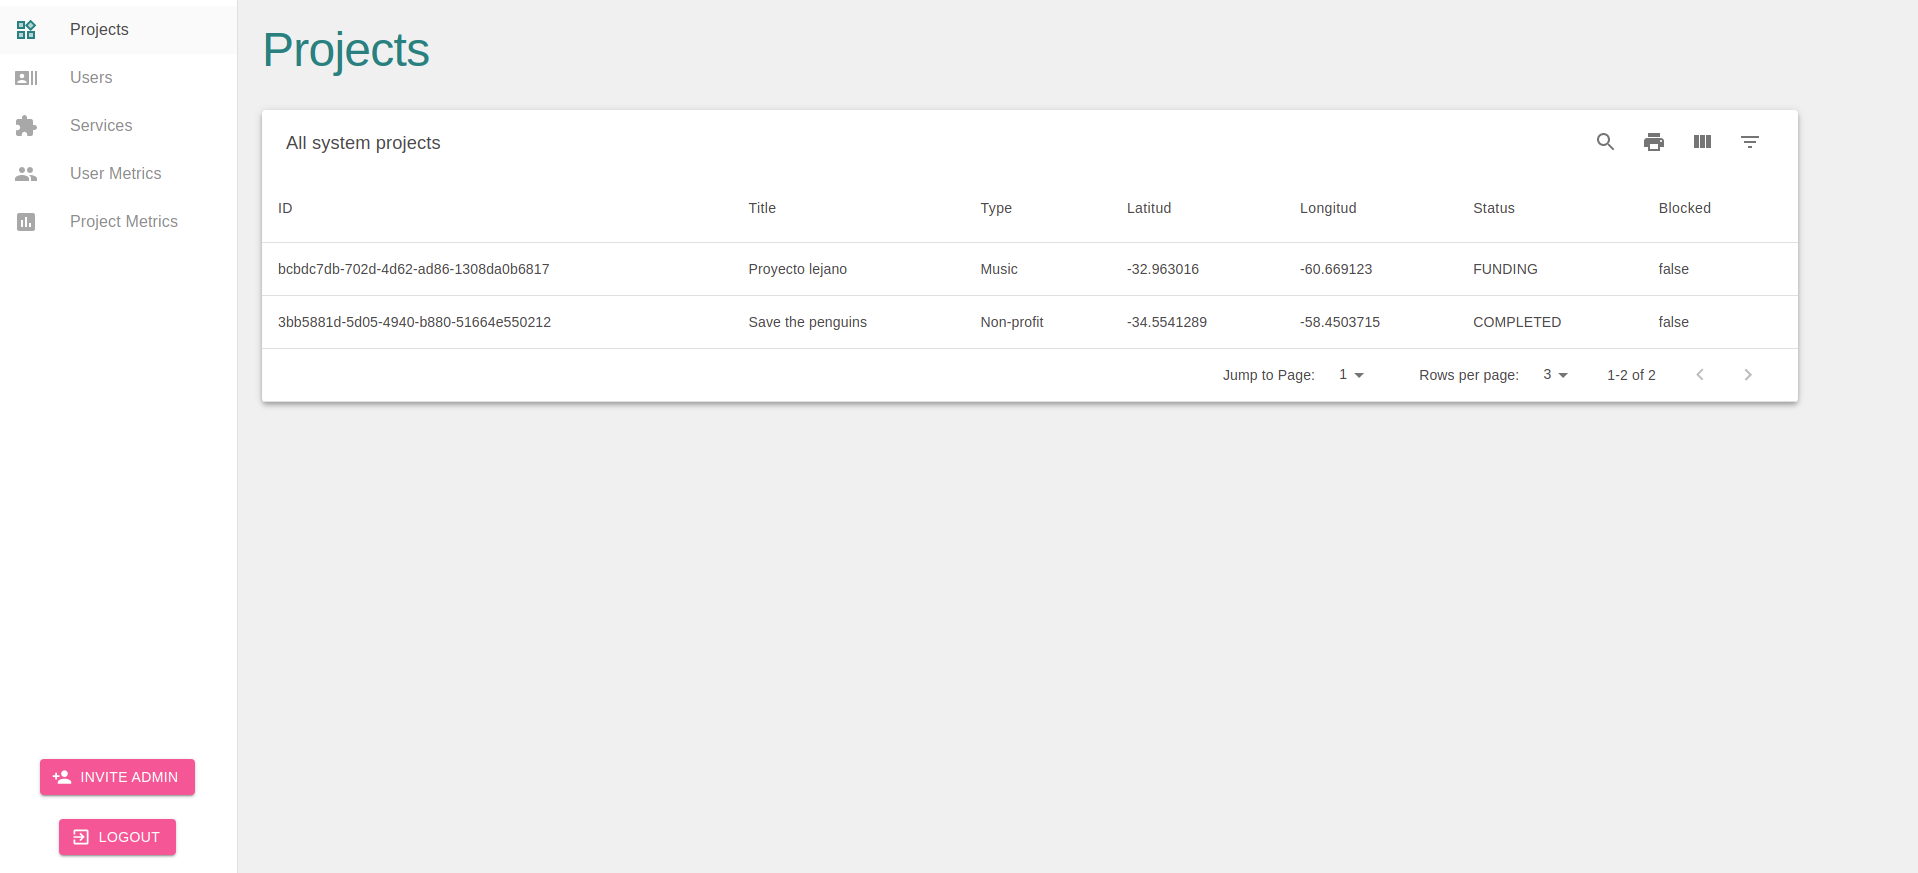Image resolution: width=1918 pixels, height=873 pixels.
Task: Open the Jump to Page dropdown
Action: click(1351, 375)
